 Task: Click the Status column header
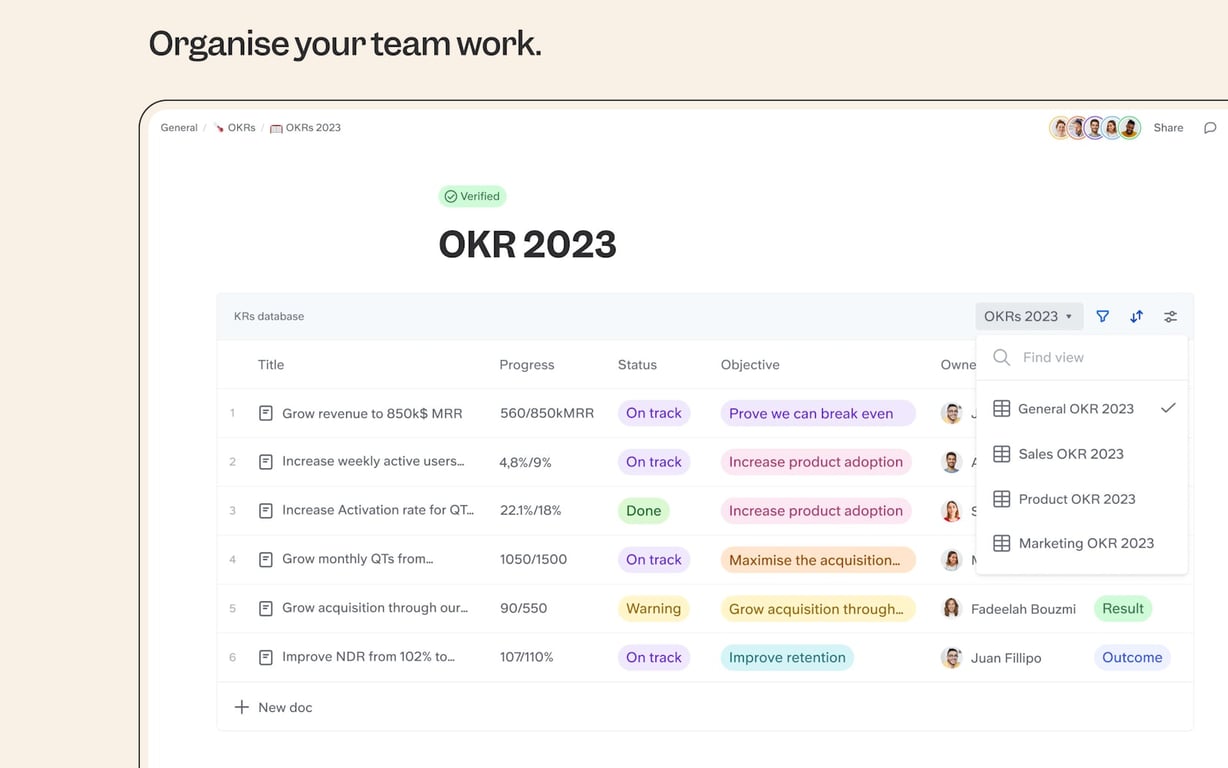point(637,365)
